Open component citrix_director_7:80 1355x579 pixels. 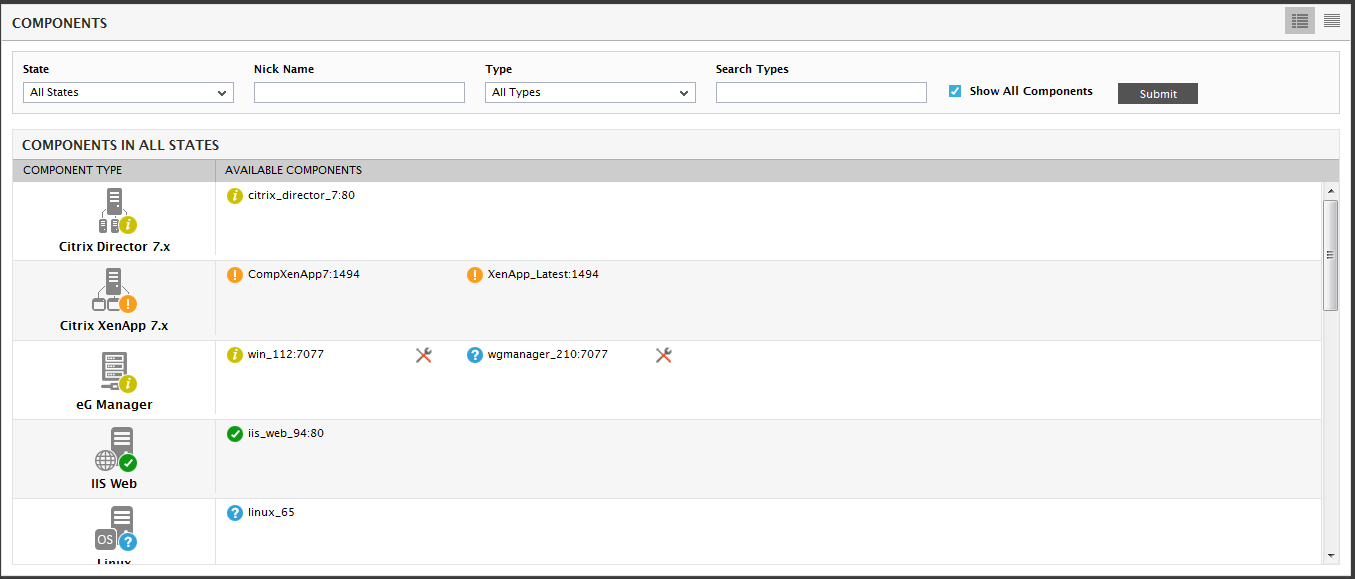coord(301,196)
